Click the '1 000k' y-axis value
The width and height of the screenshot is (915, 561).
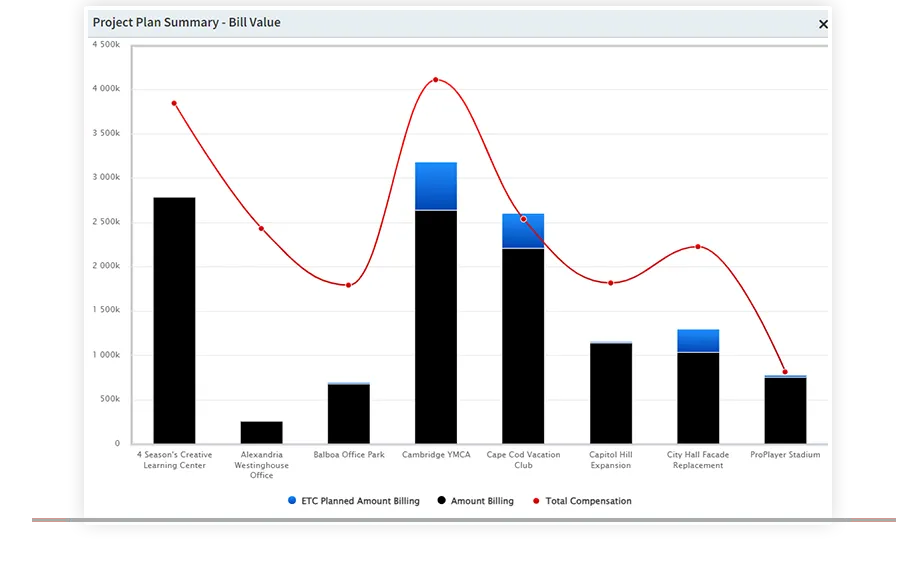(x=106, y=355)
